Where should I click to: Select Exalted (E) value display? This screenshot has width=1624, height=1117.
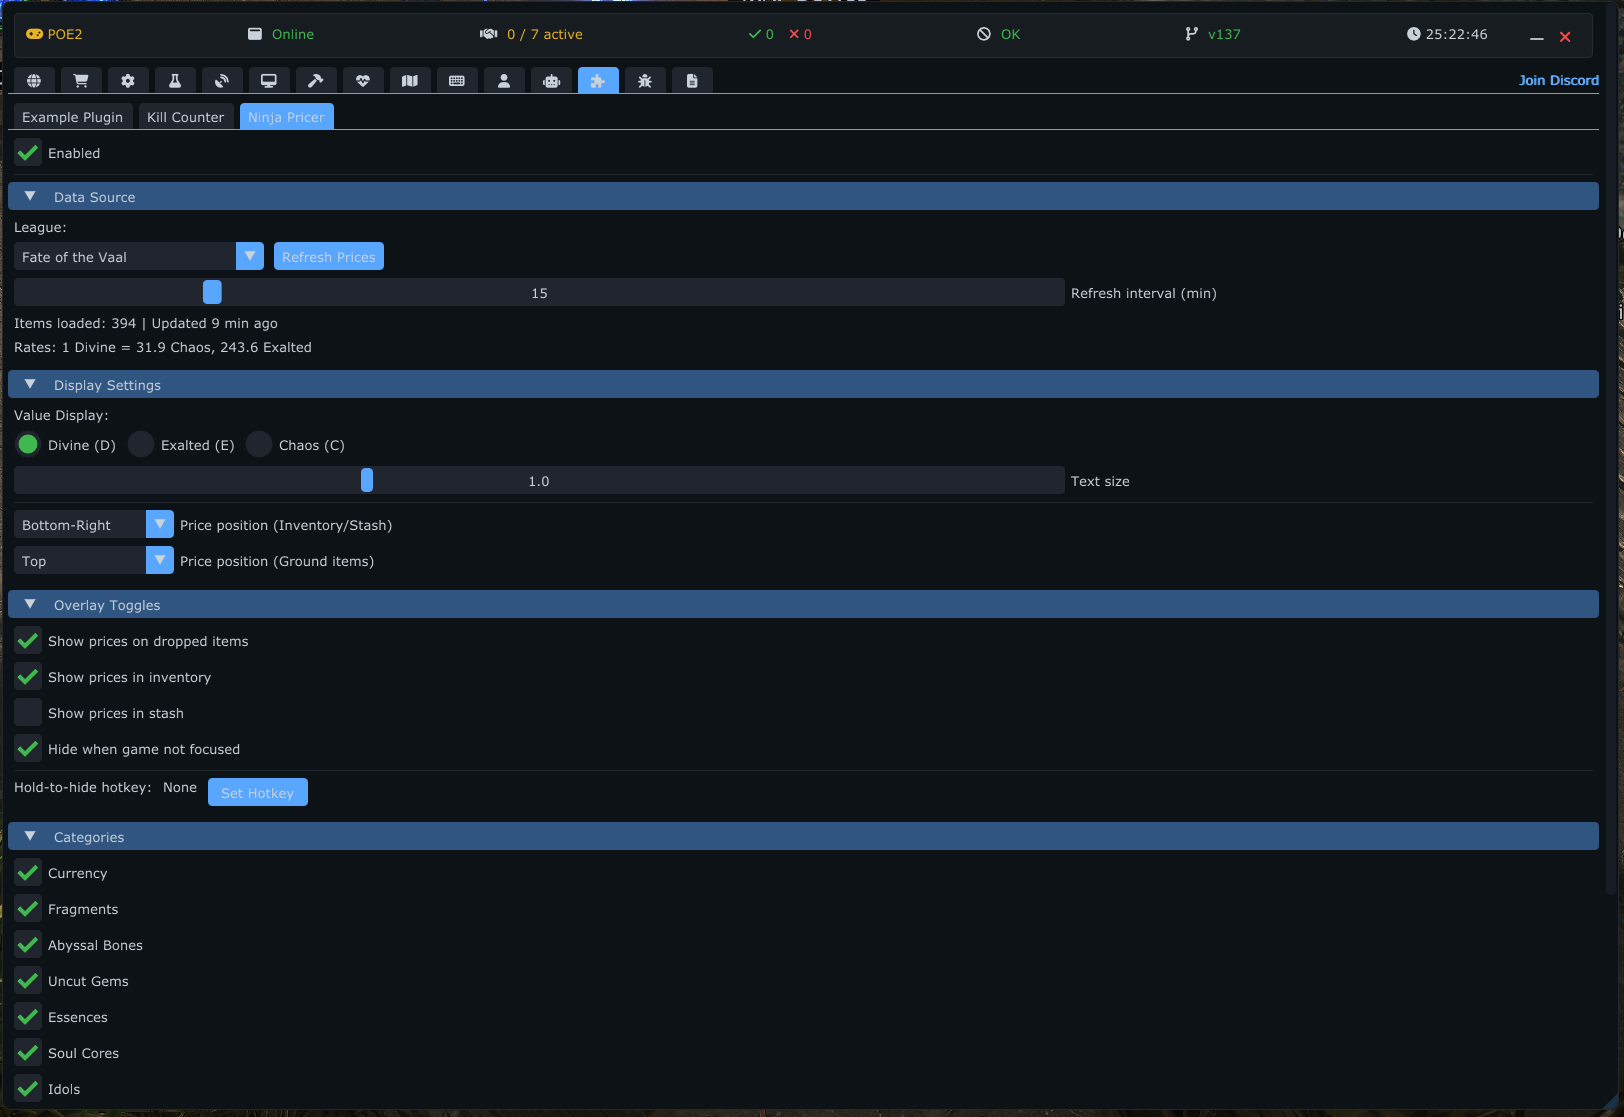tap(141, 445)
